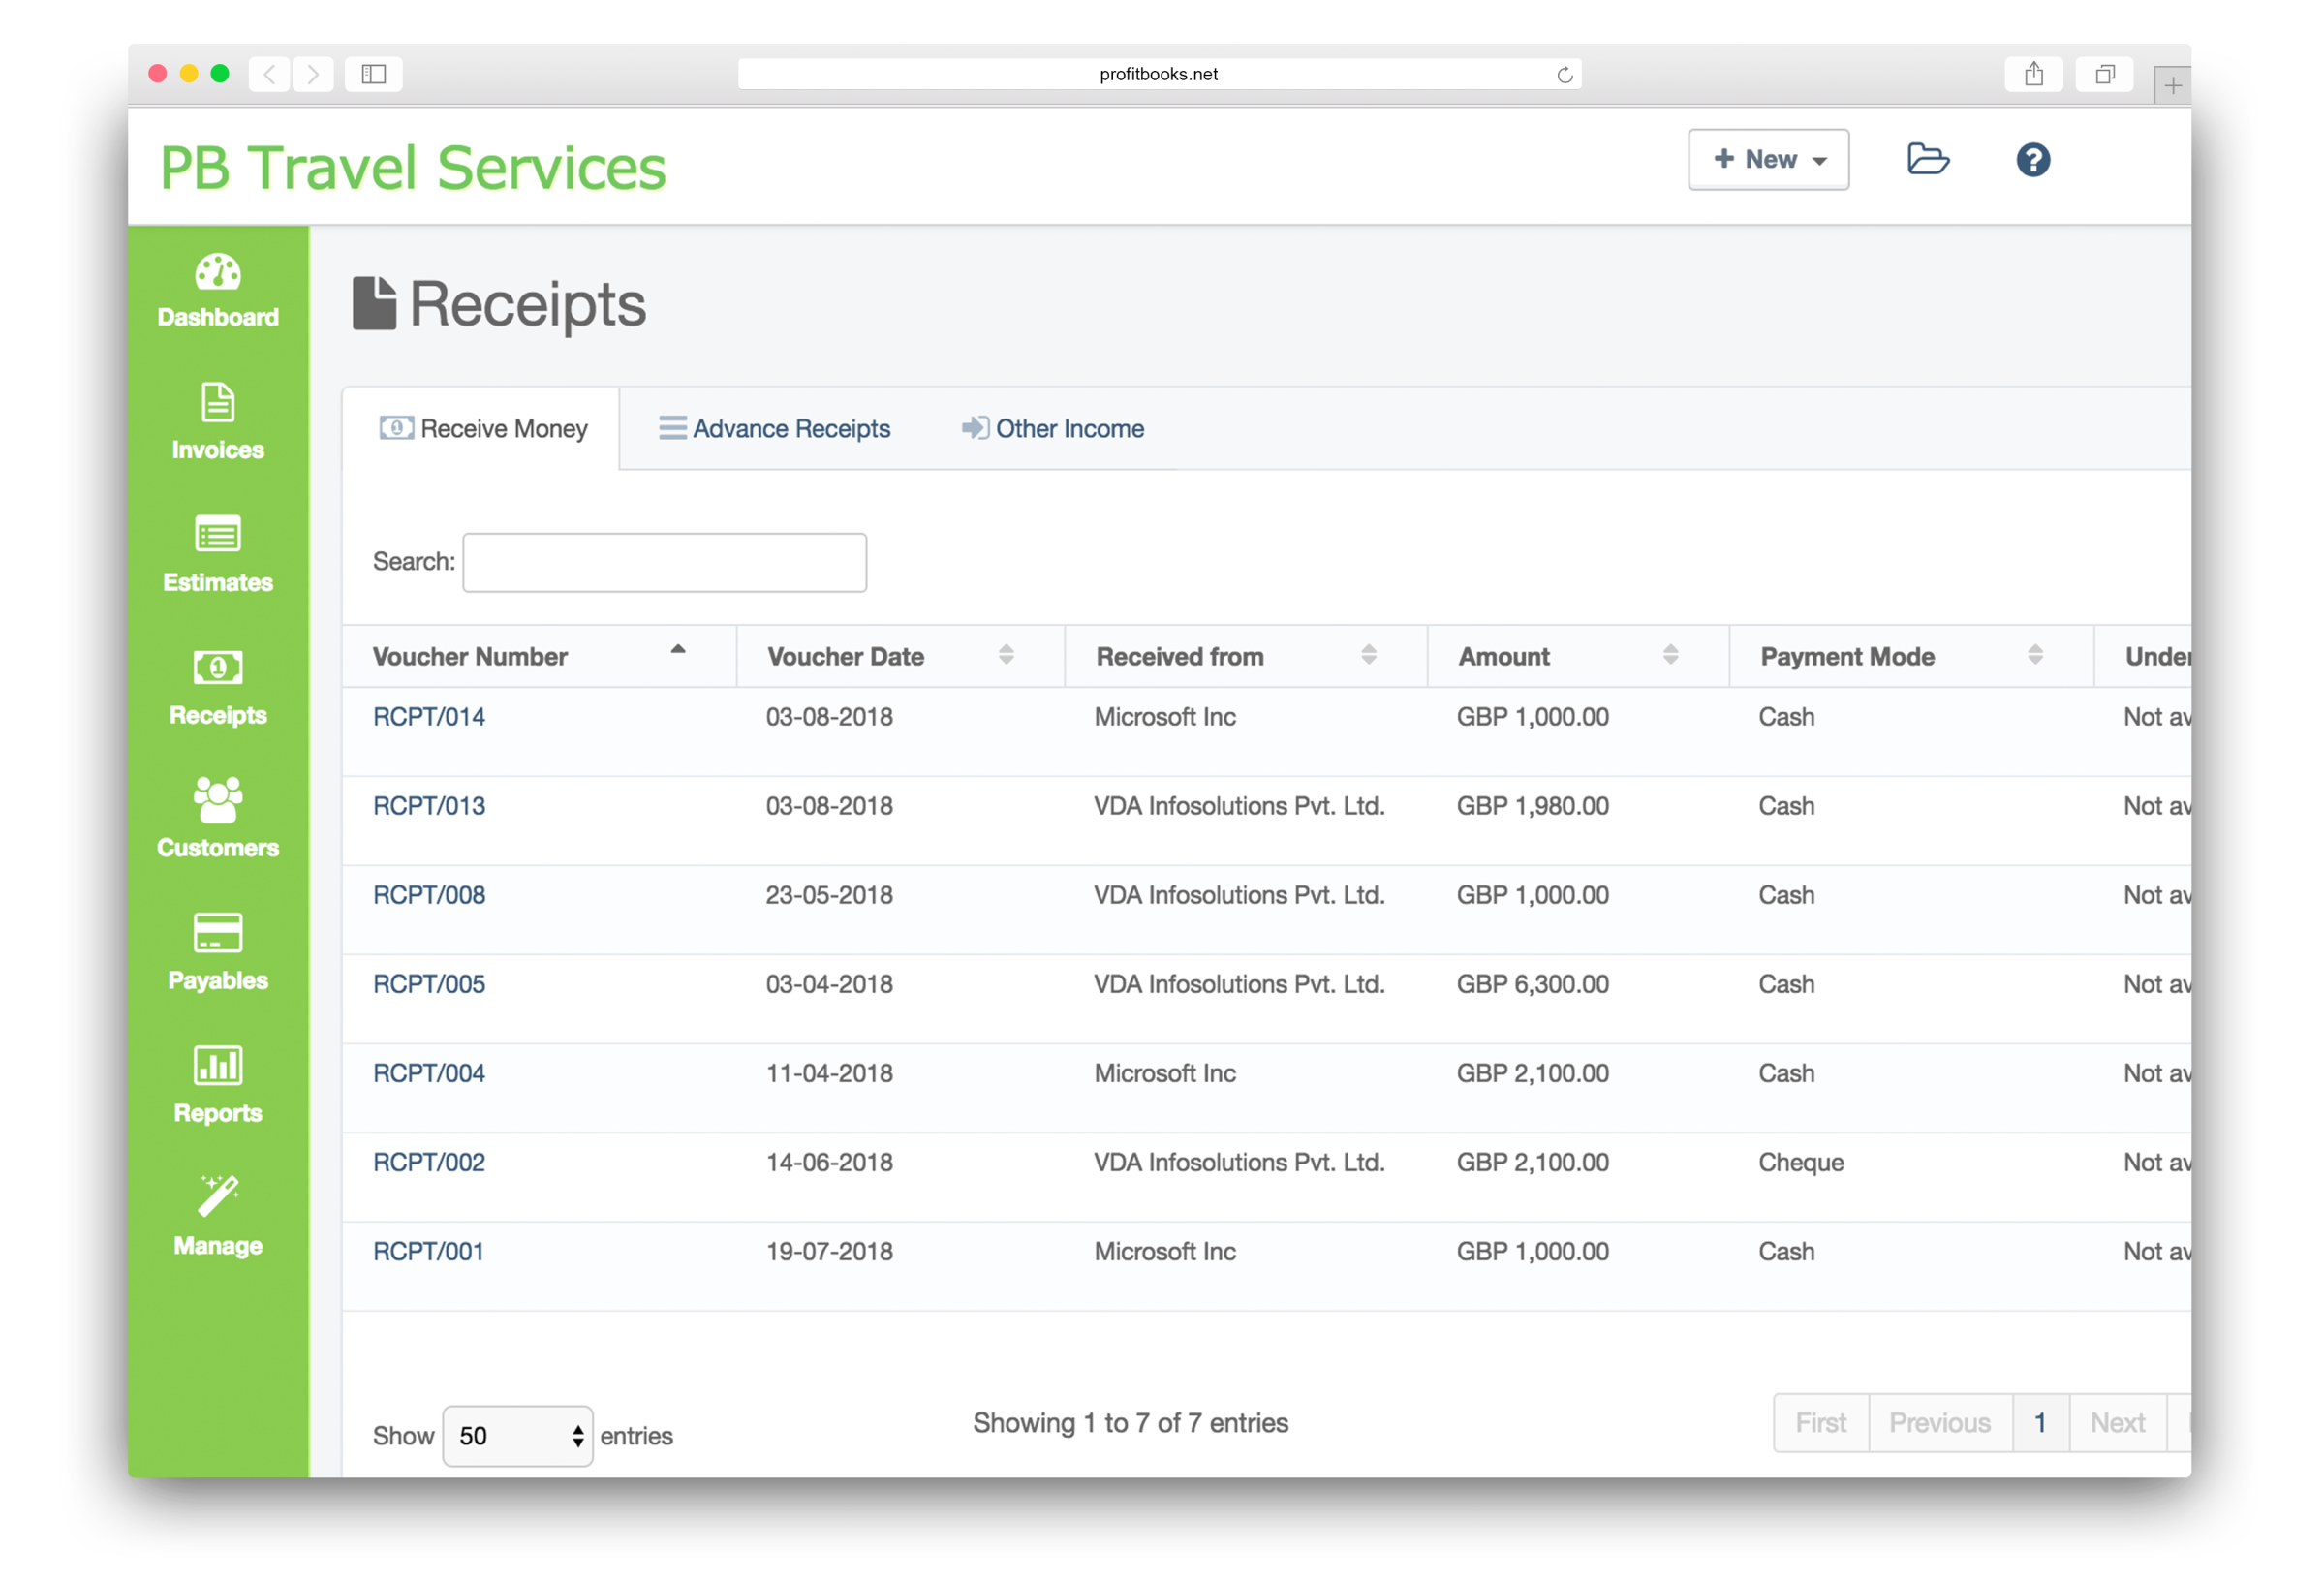Open the Dashboard from the sidebar
The image size is (2324, 1583).
pyautogui.click(x=218, y=290)
